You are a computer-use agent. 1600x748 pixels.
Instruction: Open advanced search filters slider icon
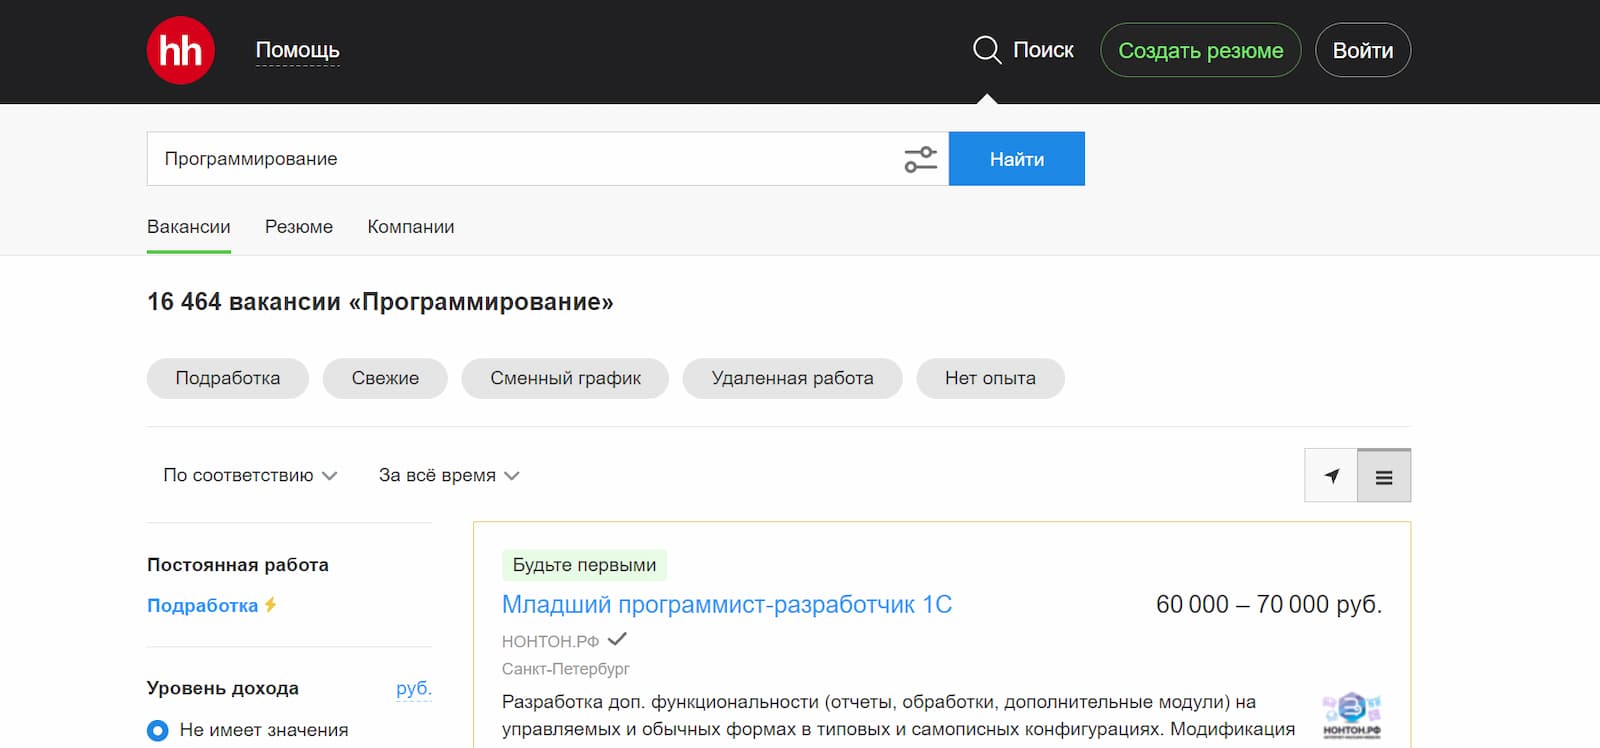tap(921, 159)
